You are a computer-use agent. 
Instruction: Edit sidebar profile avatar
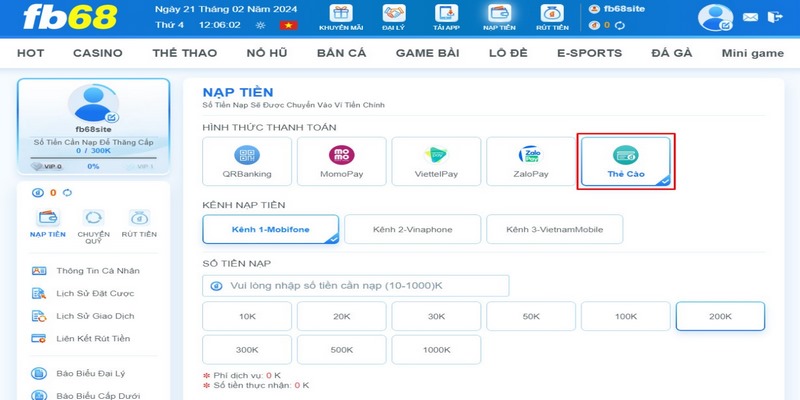[112, 117]
